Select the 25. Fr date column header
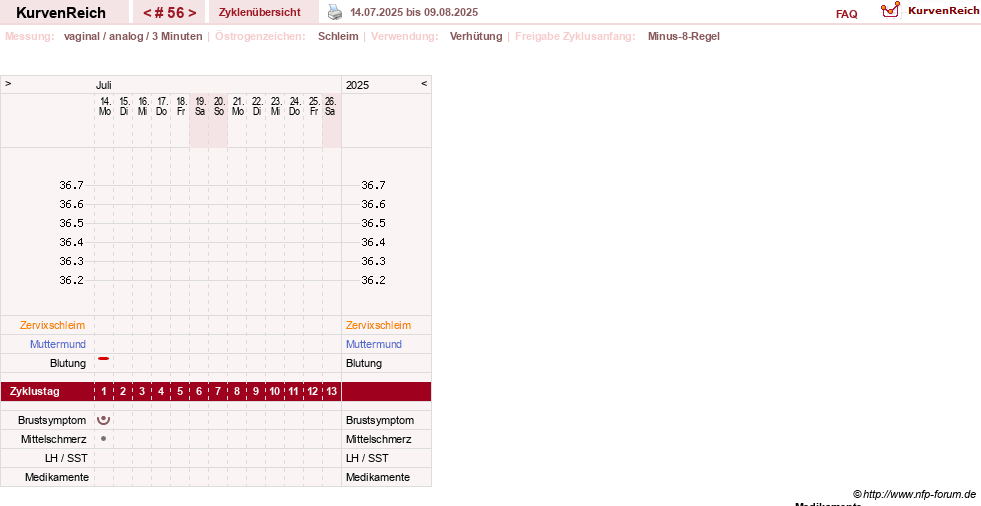The width and height of the screenshot is (981, 506). point(313,106)
